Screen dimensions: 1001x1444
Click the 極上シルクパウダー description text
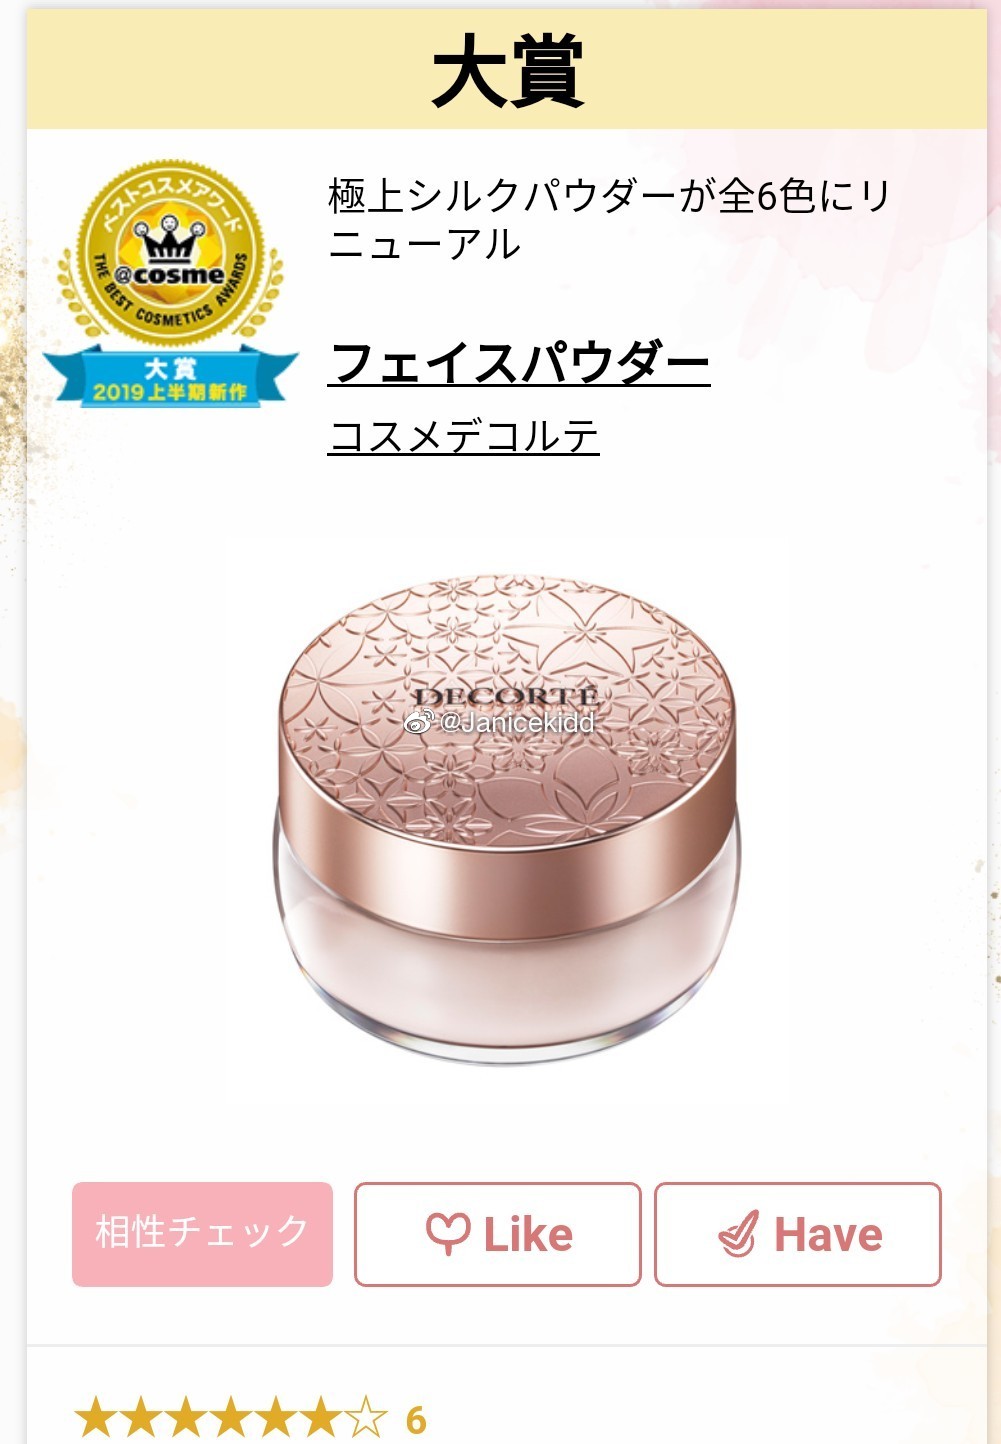pos(609,220)
